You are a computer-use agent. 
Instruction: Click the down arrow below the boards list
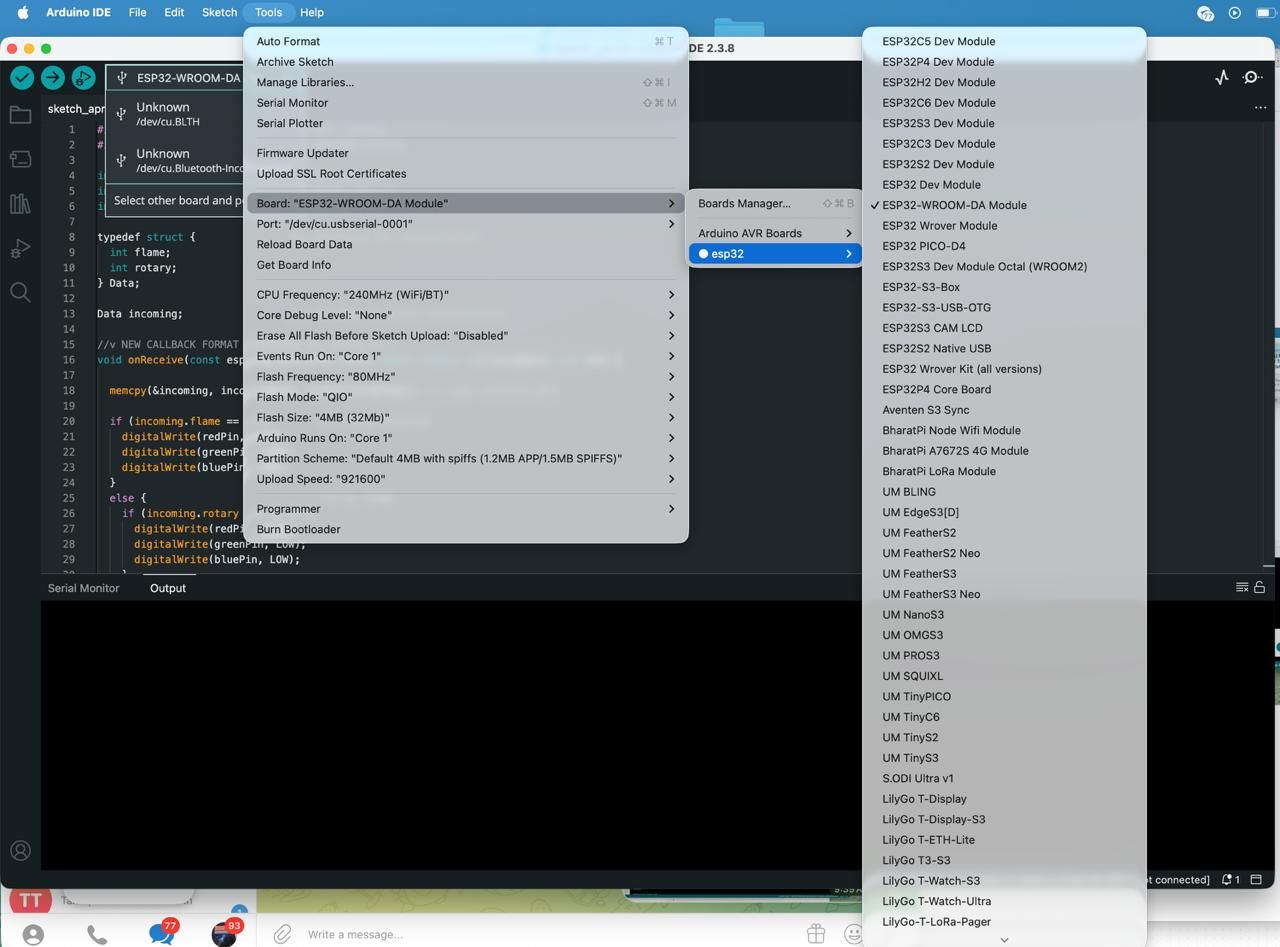click(1004, 940)
